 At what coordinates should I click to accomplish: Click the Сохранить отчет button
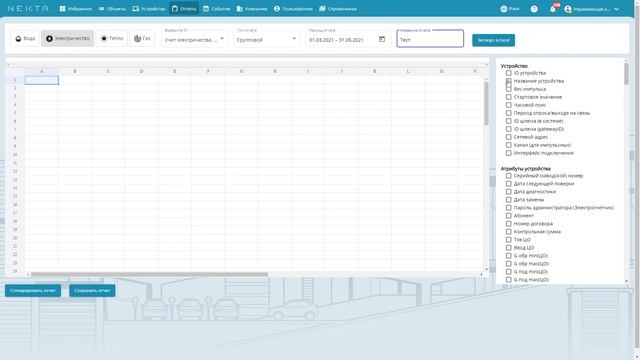tap(92, 291)
